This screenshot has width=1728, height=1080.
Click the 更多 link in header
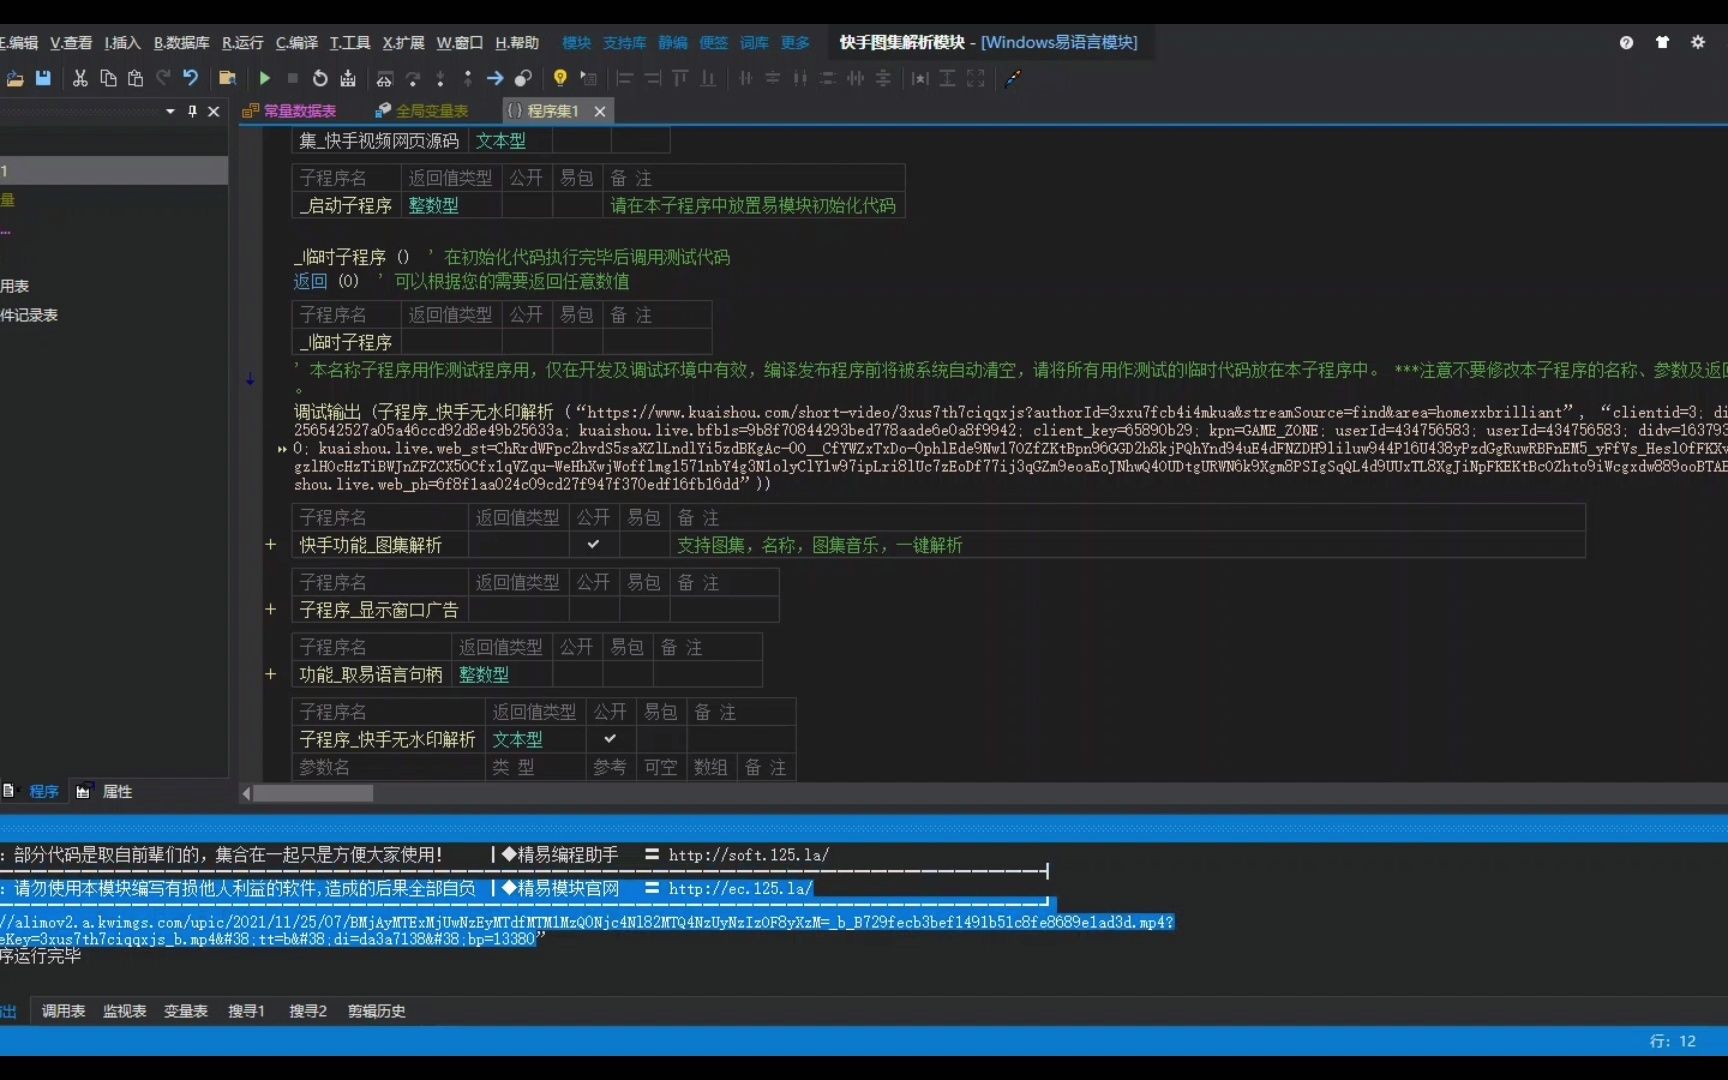tap(795, 42)
